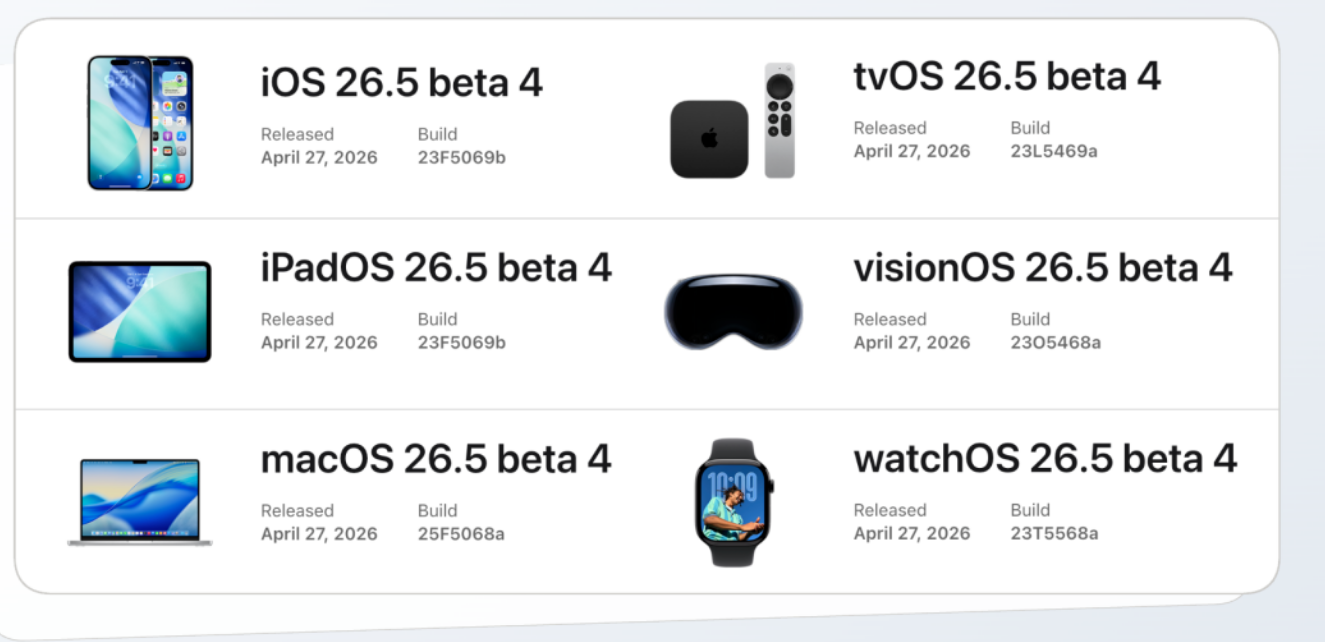Click the iPhone device icon
The height and width of the screenshot is (642, 1325).
[x=140, y=122]
